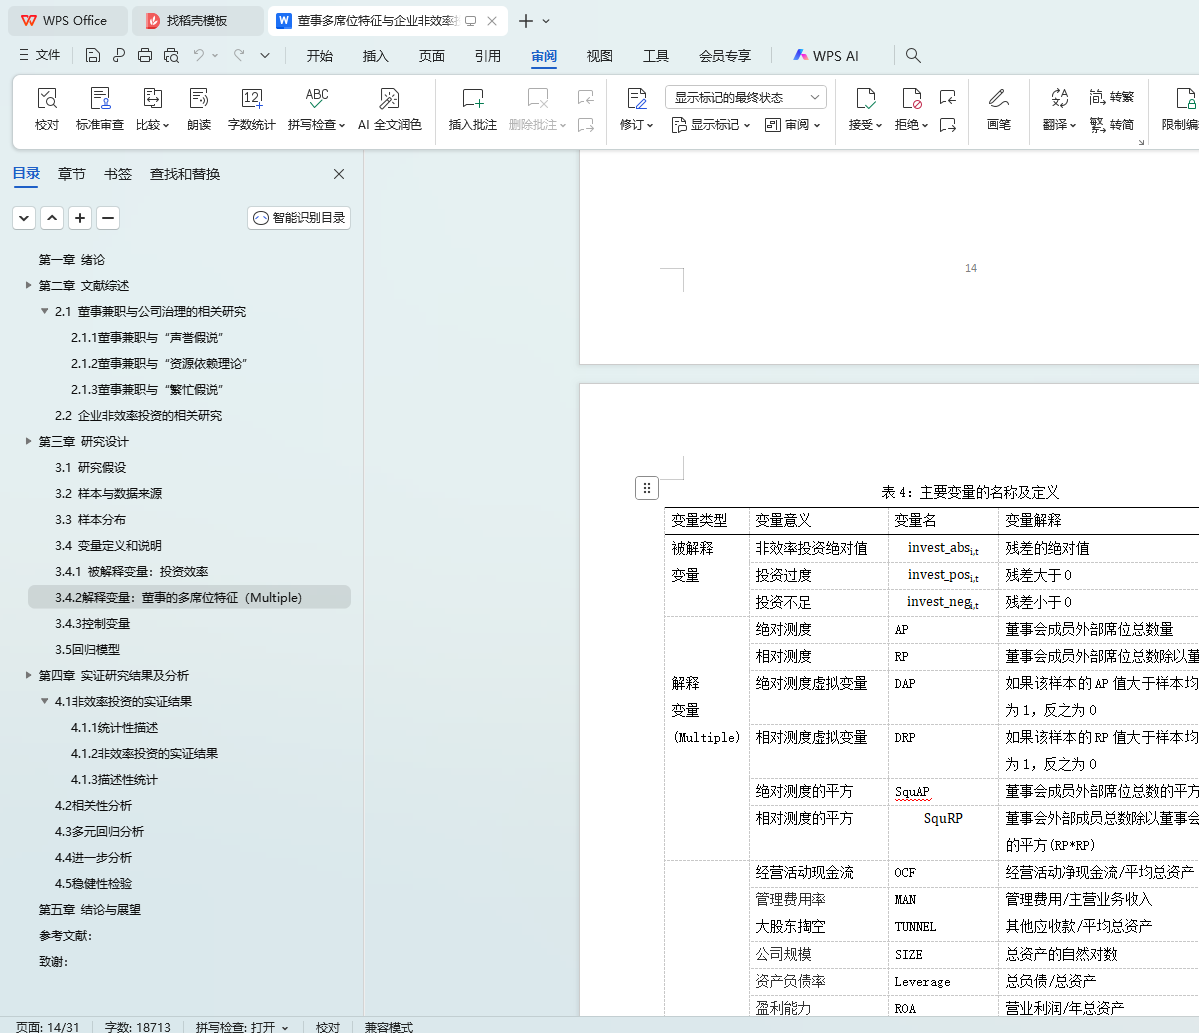This screenshot has height=1033, width=1199.
Task: Collapse 4.1非效率投资的实证结果 node
Action: [x=44, y=701]
